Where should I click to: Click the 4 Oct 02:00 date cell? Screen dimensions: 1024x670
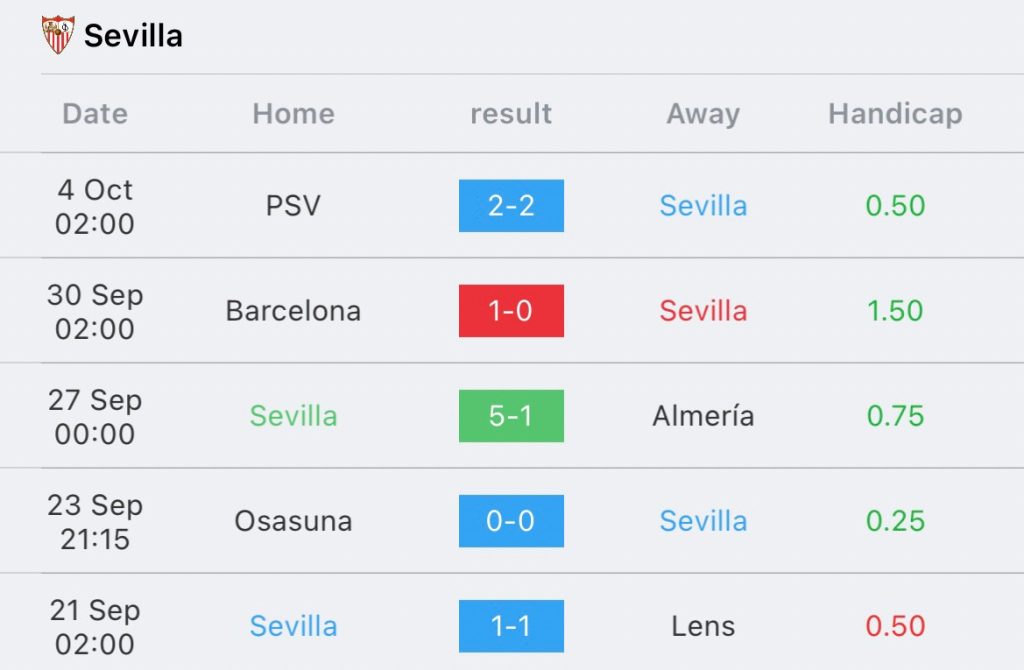point(95,206)
